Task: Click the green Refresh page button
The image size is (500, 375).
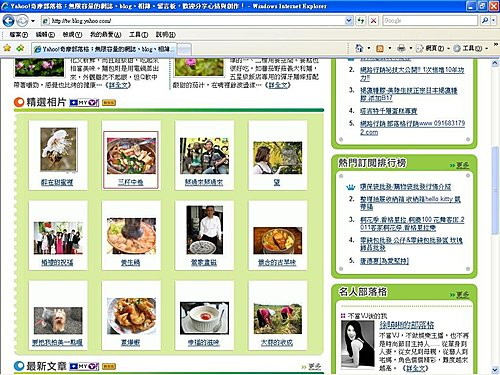Action: 361,21
